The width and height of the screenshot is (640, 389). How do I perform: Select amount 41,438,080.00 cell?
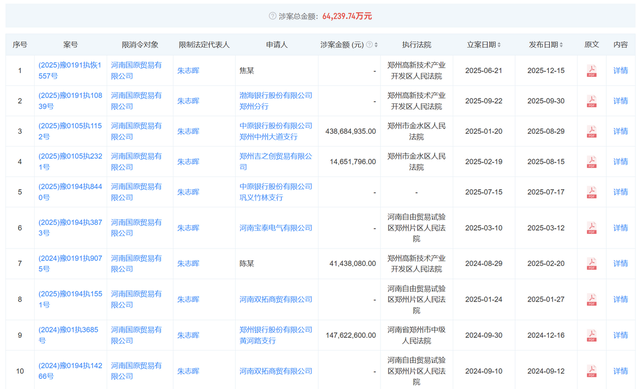[x=353, y=264]
